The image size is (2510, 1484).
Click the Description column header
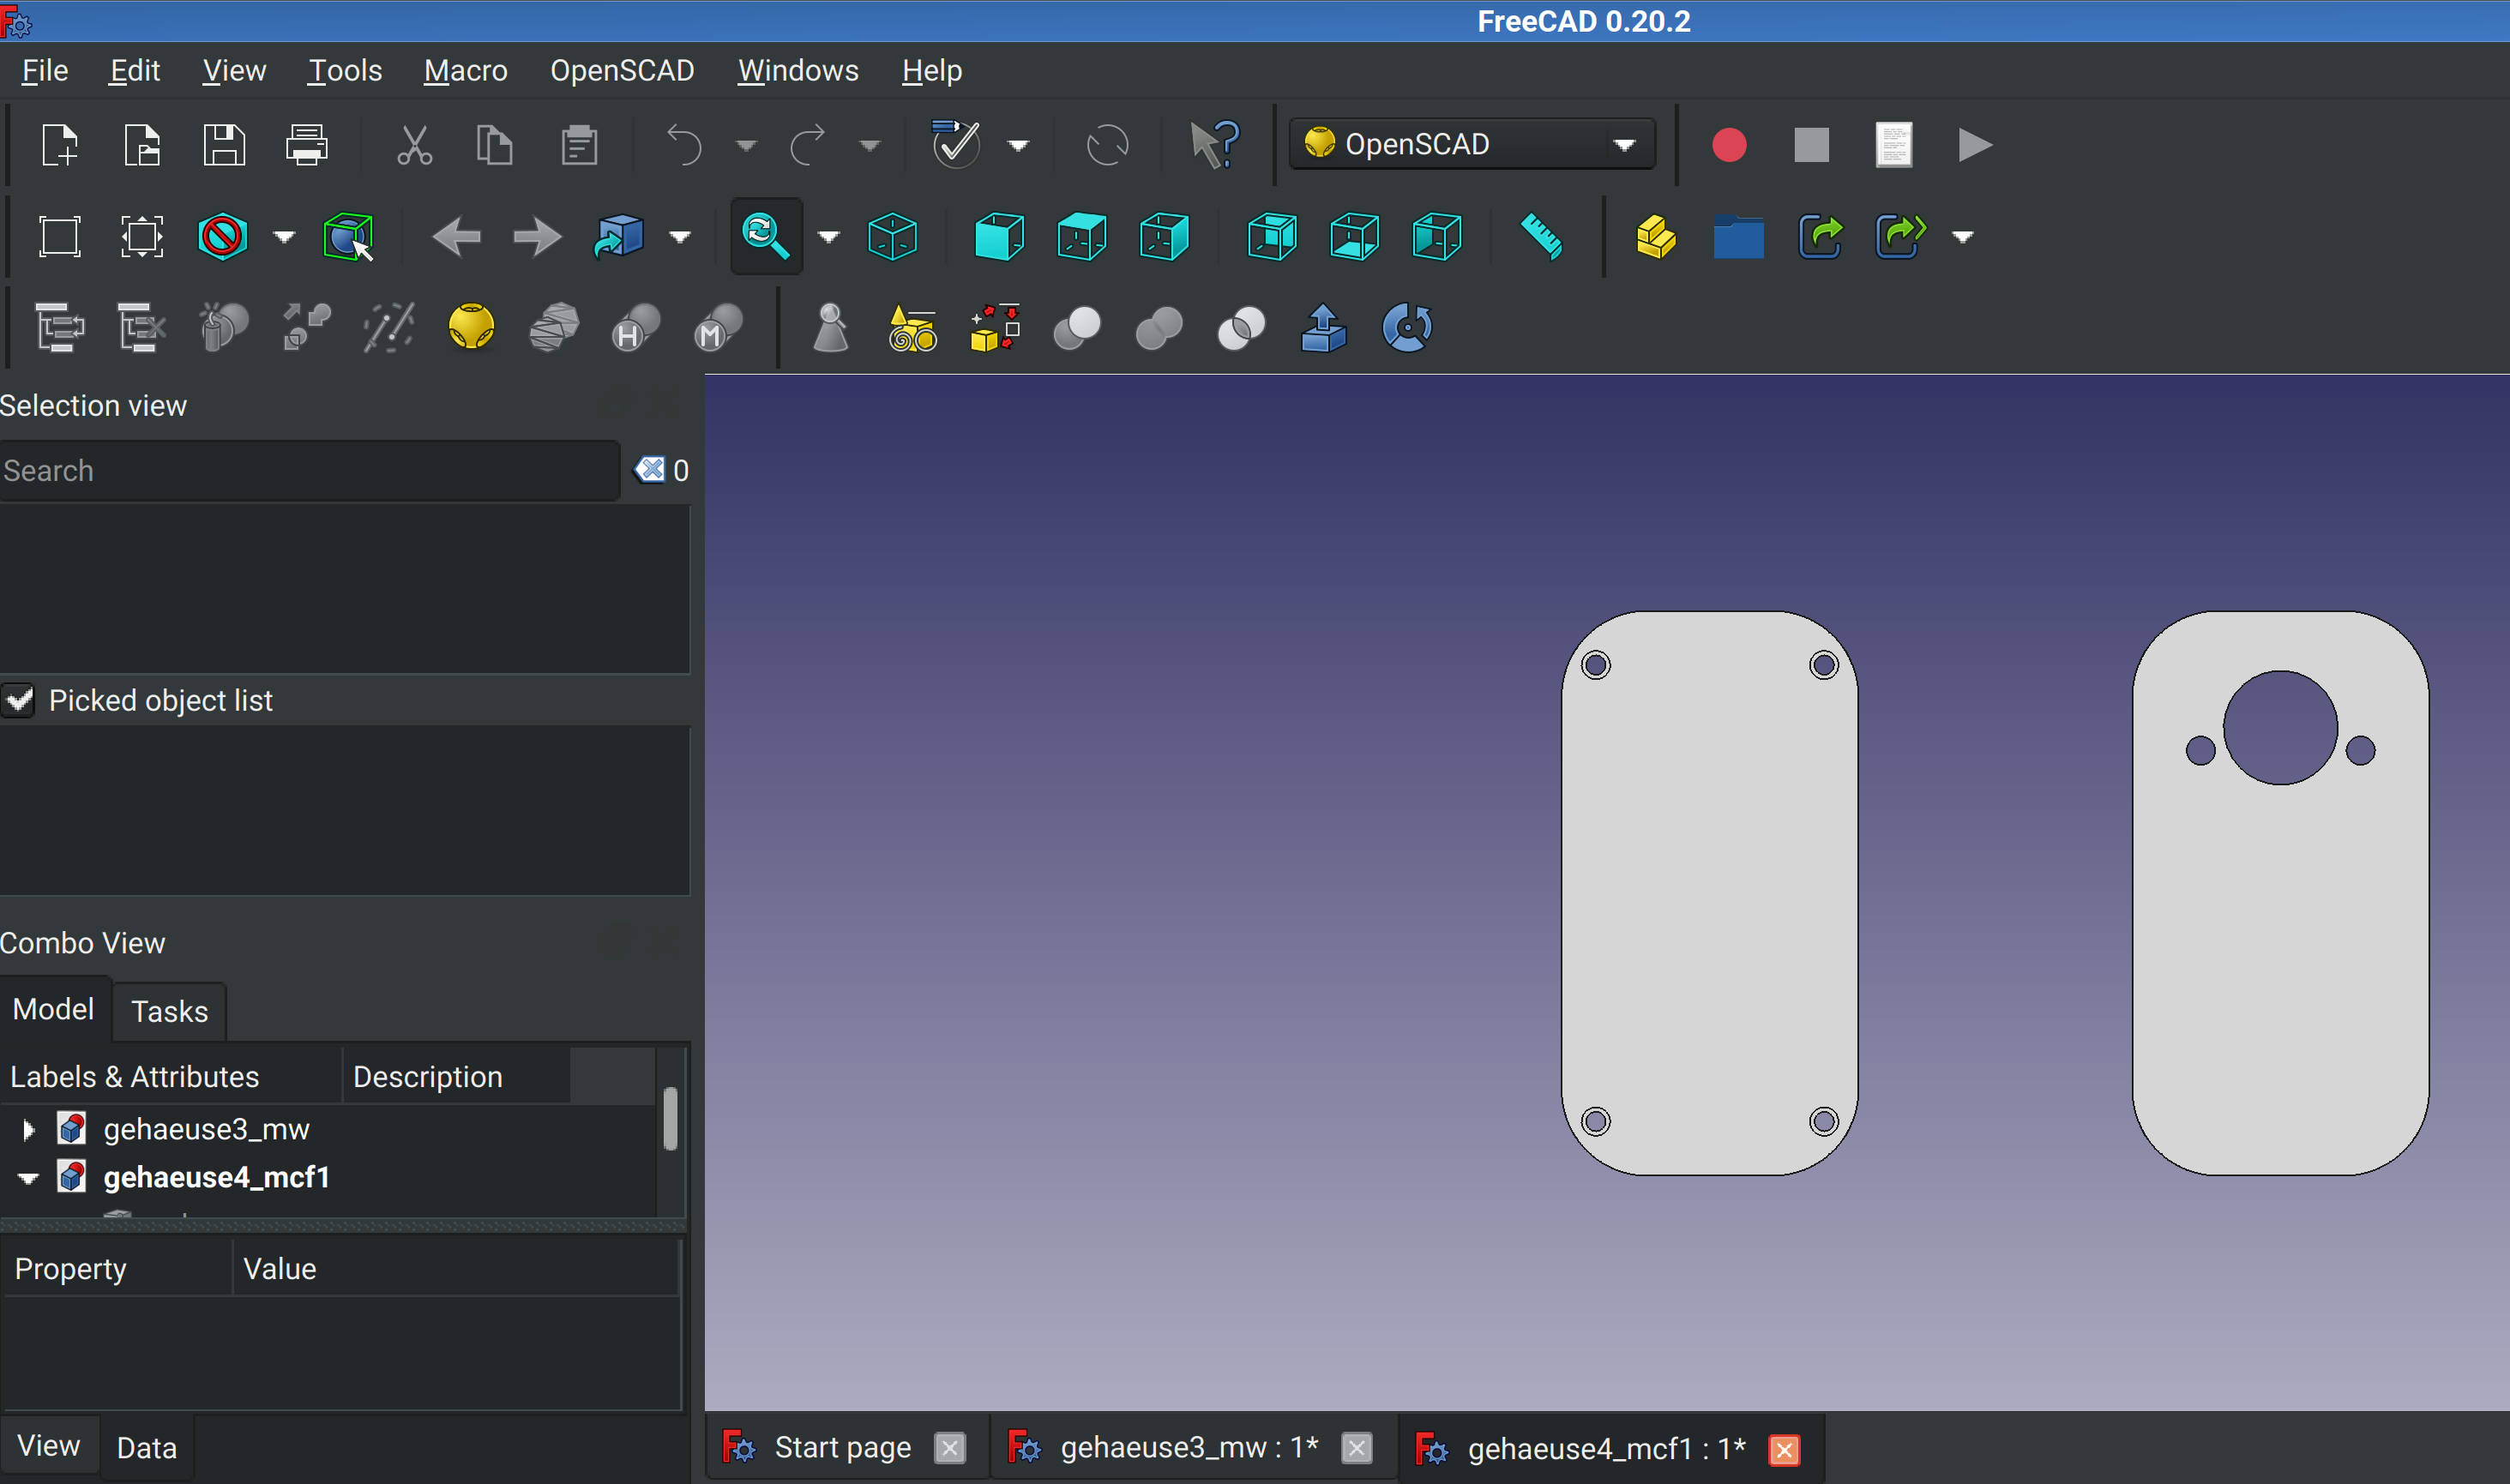click(x=455, y=1076)
